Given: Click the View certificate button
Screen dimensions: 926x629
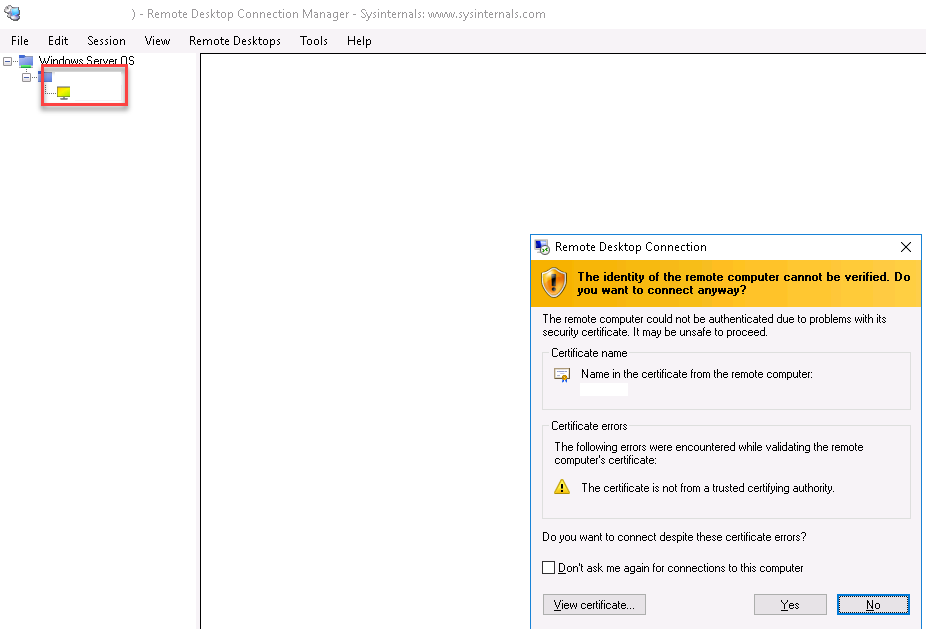Looking at the screenshot, I should coord(594,605).
